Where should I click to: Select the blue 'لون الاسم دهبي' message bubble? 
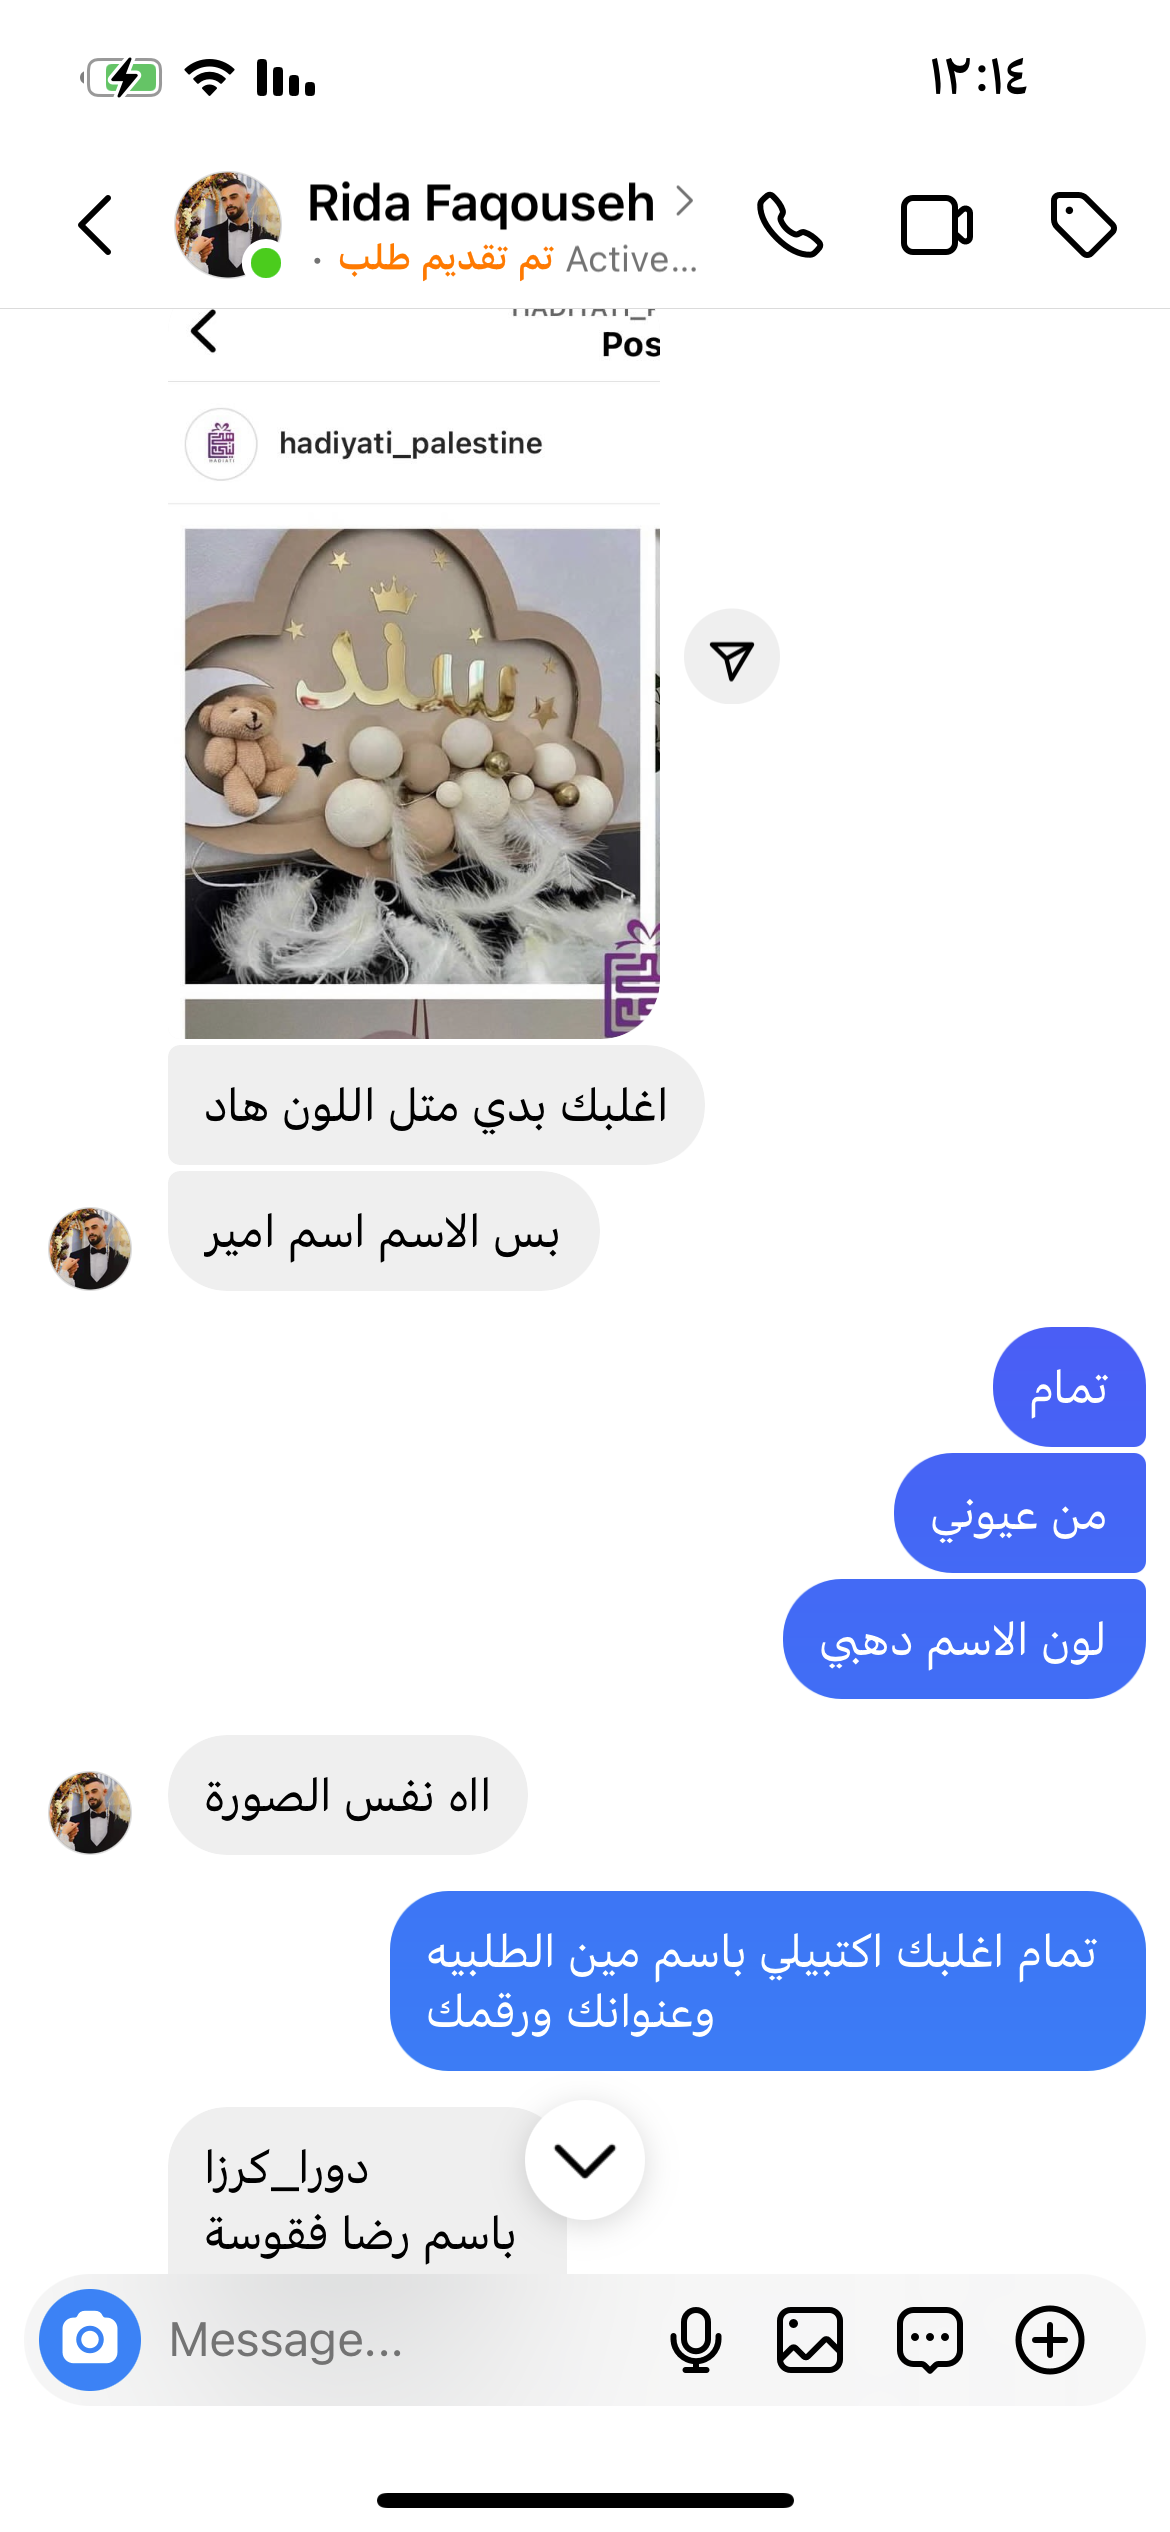tap(964, 1639)
